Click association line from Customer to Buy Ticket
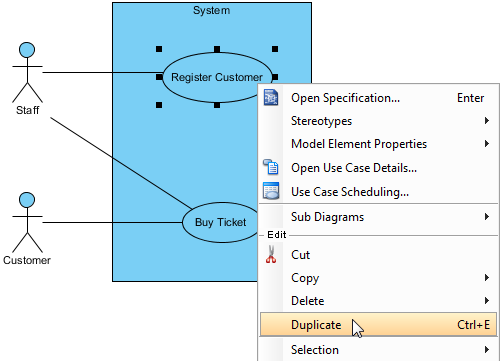Screen dimensions: 501x361 click(x=112, y=222)
